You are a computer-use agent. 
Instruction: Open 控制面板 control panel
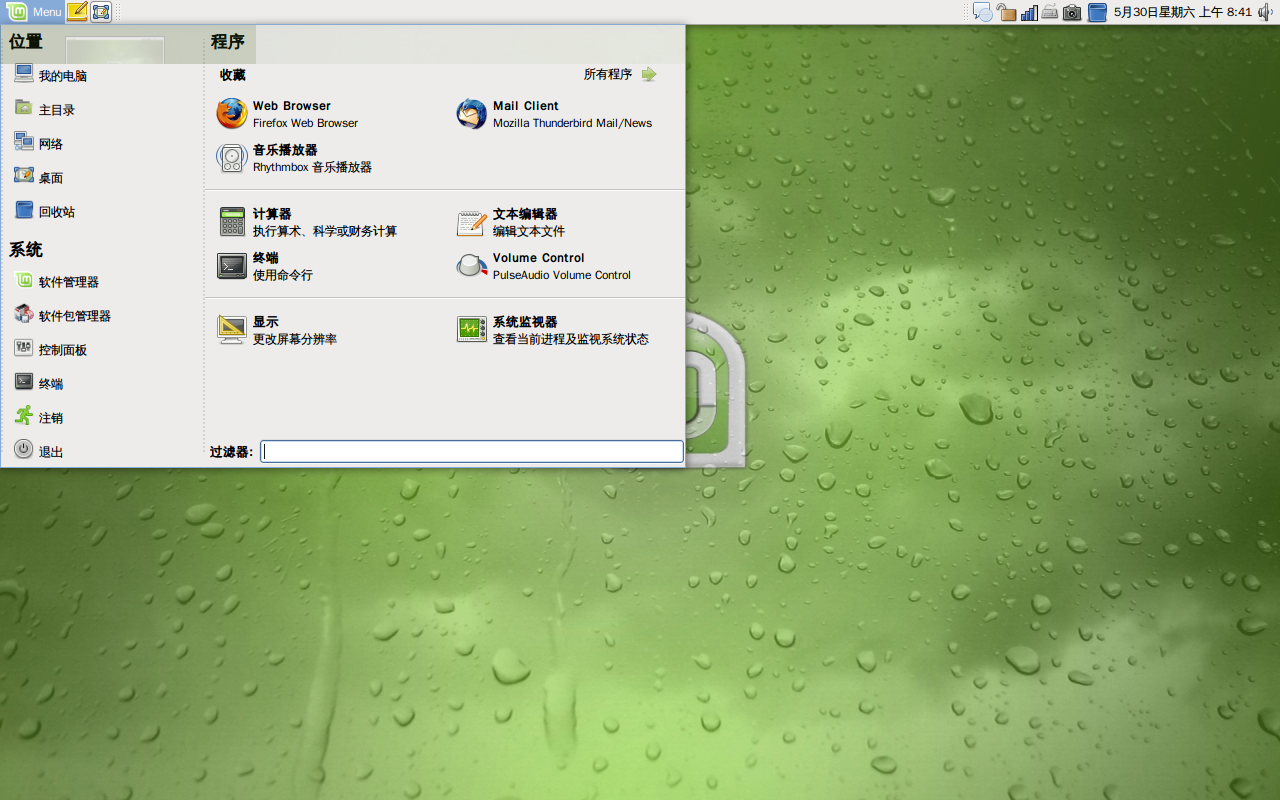(50, 349)
